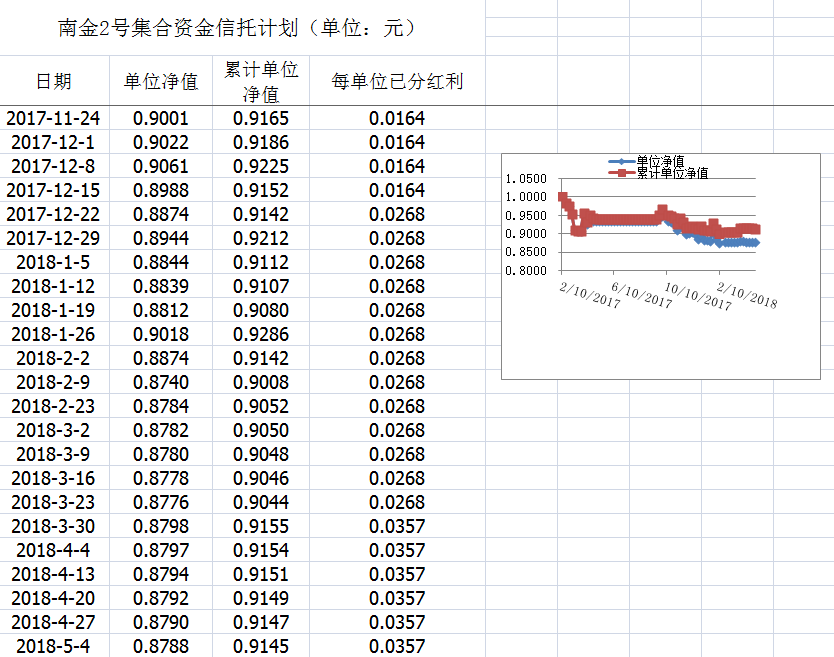This screenshot has height=657, width=834.
Task: Click the 日期 column header cell
Action: (53, 81)
